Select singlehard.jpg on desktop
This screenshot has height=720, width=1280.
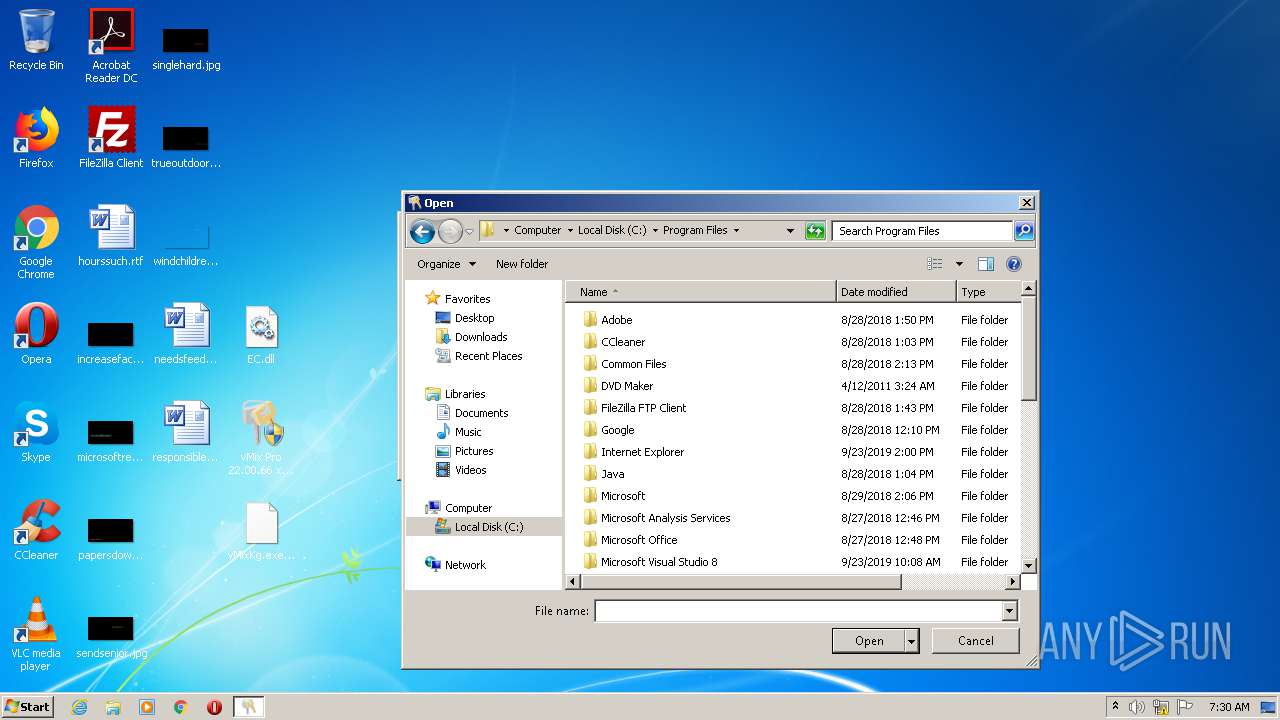186,46
